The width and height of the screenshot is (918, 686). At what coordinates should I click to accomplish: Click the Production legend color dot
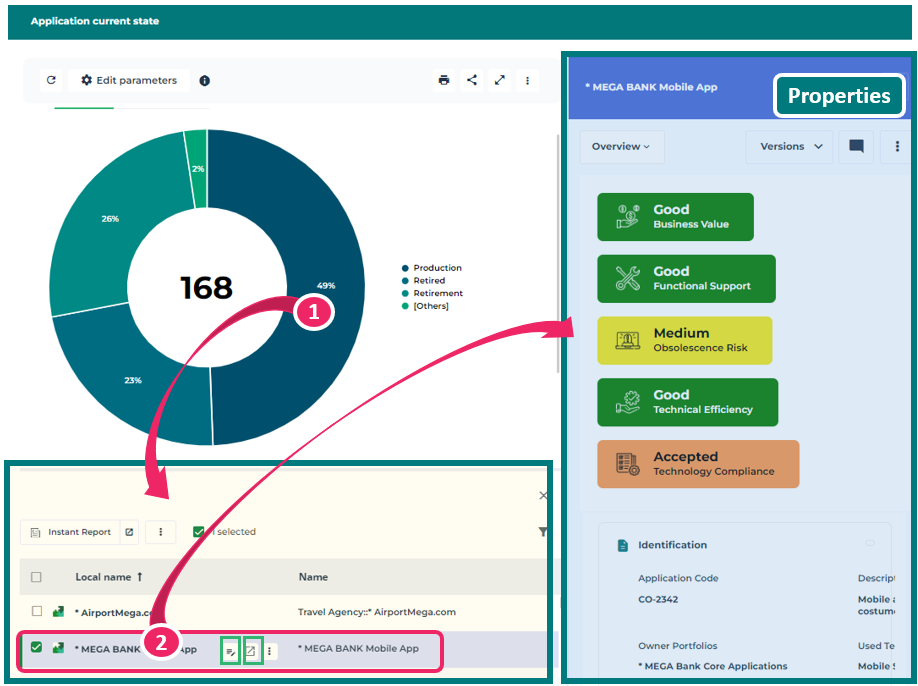405,268
